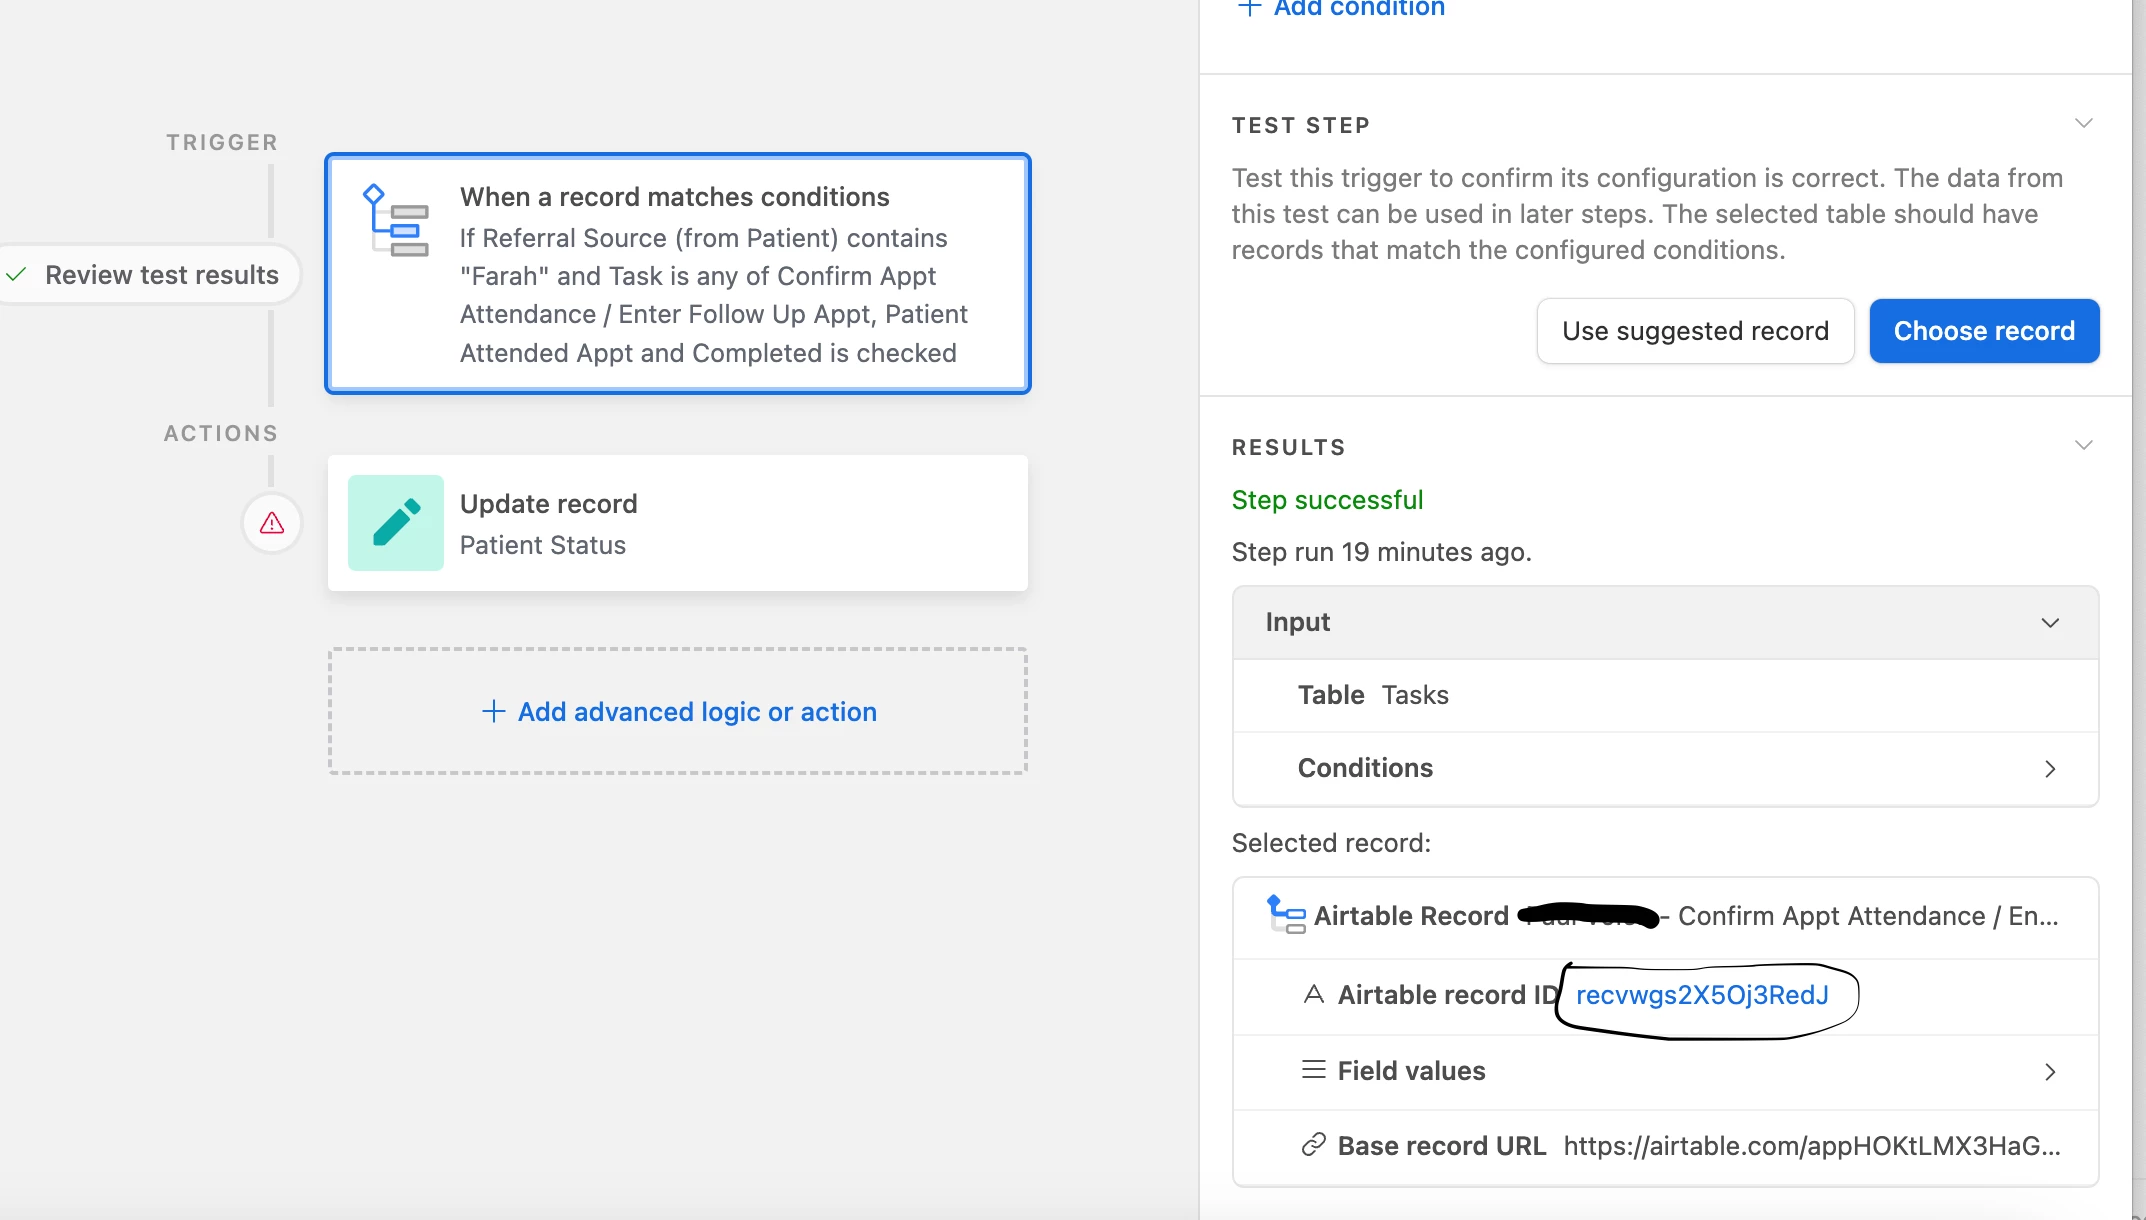
Task: Expand the Field values row arrow
Action: [x=2049, y=1072]
